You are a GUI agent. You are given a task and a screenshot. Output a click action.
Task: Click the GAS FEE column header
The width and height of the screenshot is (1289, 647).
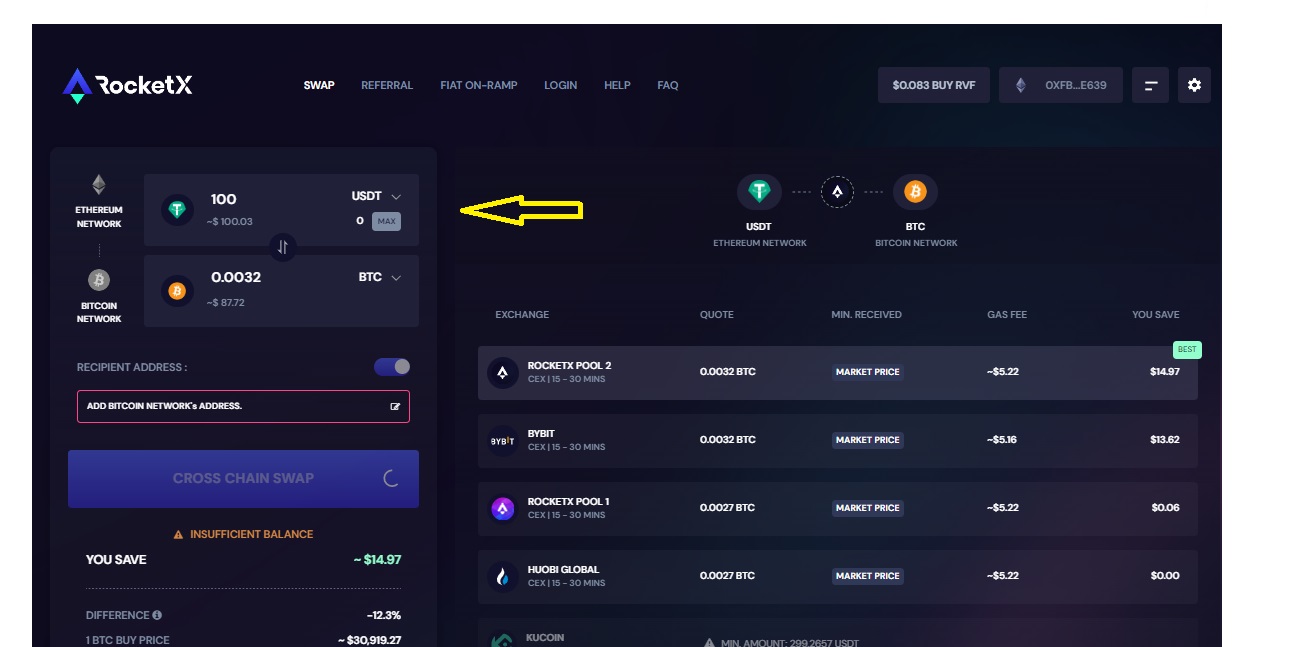coord(1006,315)
